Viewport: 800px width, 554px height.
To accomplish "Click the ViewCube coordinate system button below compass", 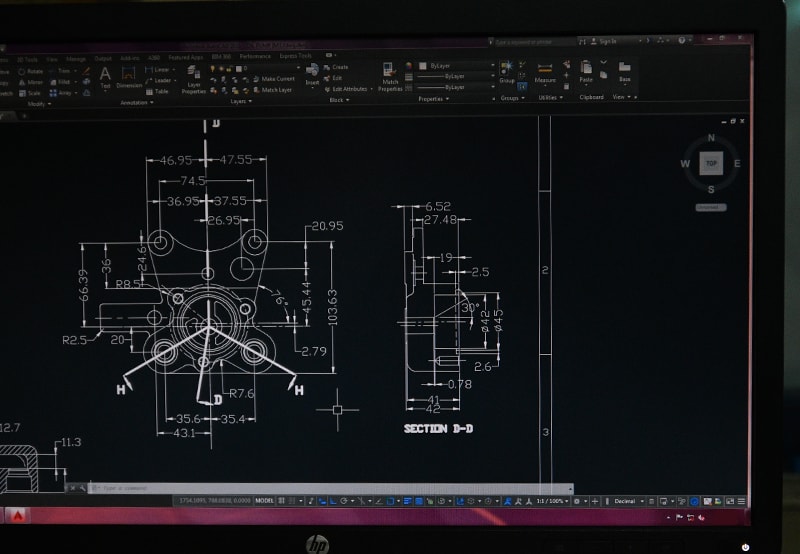I will point(711,208).
